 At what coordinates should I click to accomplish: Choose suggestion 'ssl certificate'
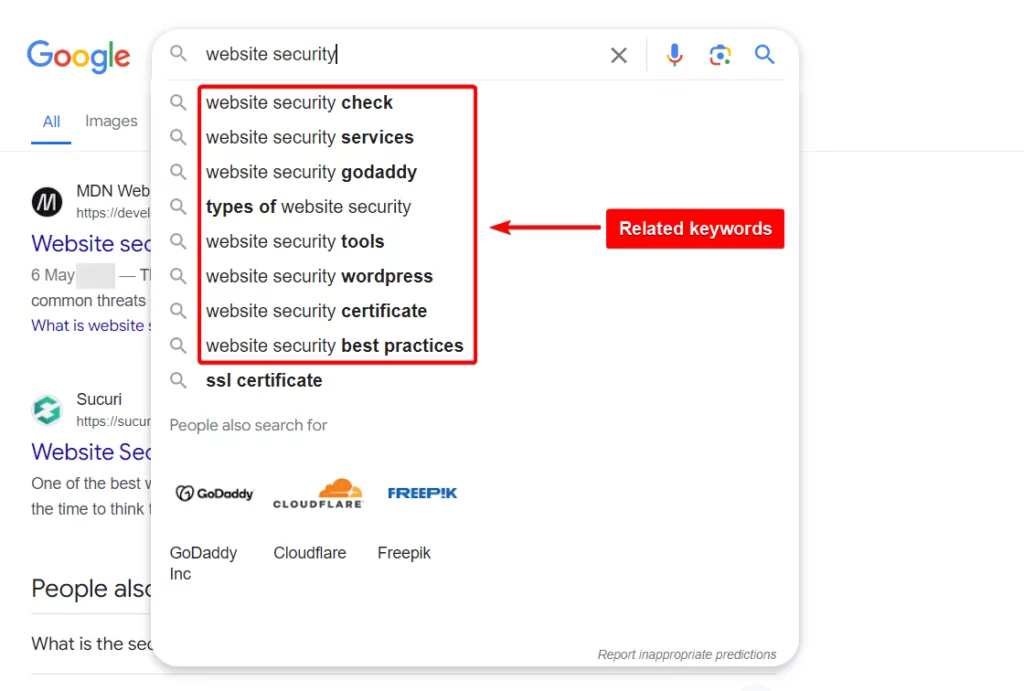[x=264, y=380]
